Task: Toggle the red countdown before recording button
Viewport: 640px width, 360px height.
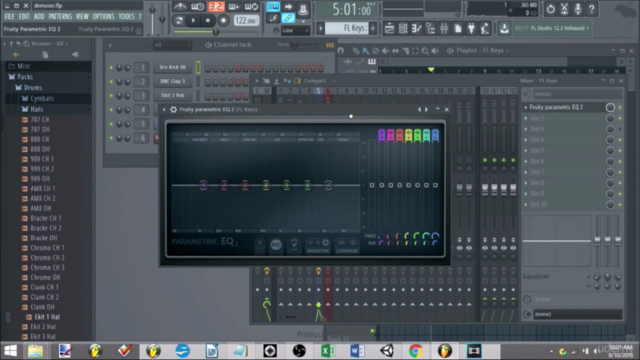Action: coord(216,7)
